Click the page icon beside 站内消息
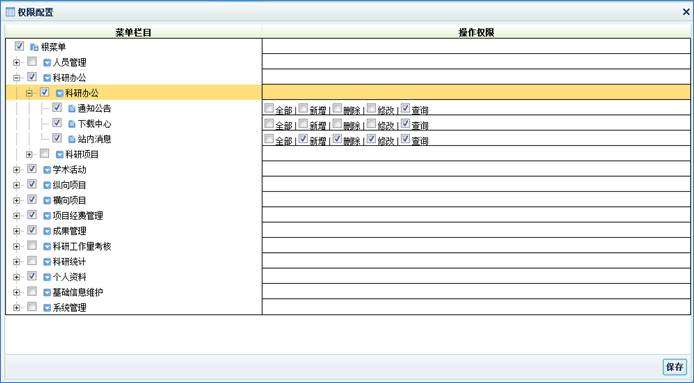The image size is (694, 383). pos(72,139)
